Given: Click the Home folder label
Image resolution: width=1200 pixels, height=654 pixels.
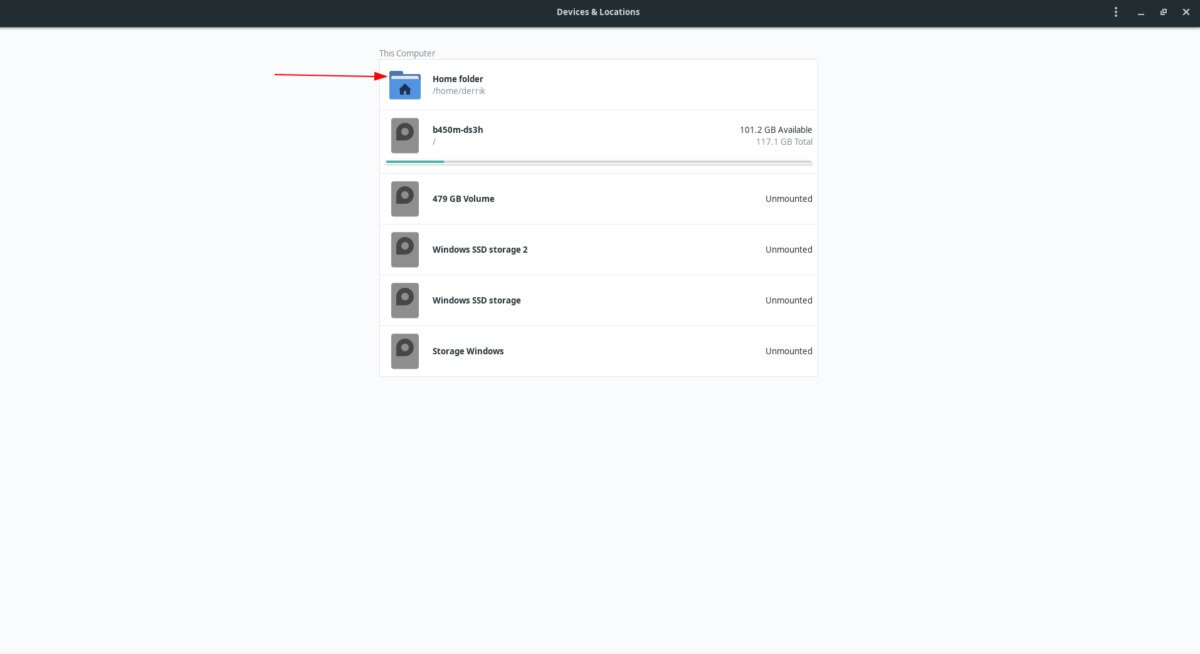Looking at the screenshot, I should pos(458,79).
